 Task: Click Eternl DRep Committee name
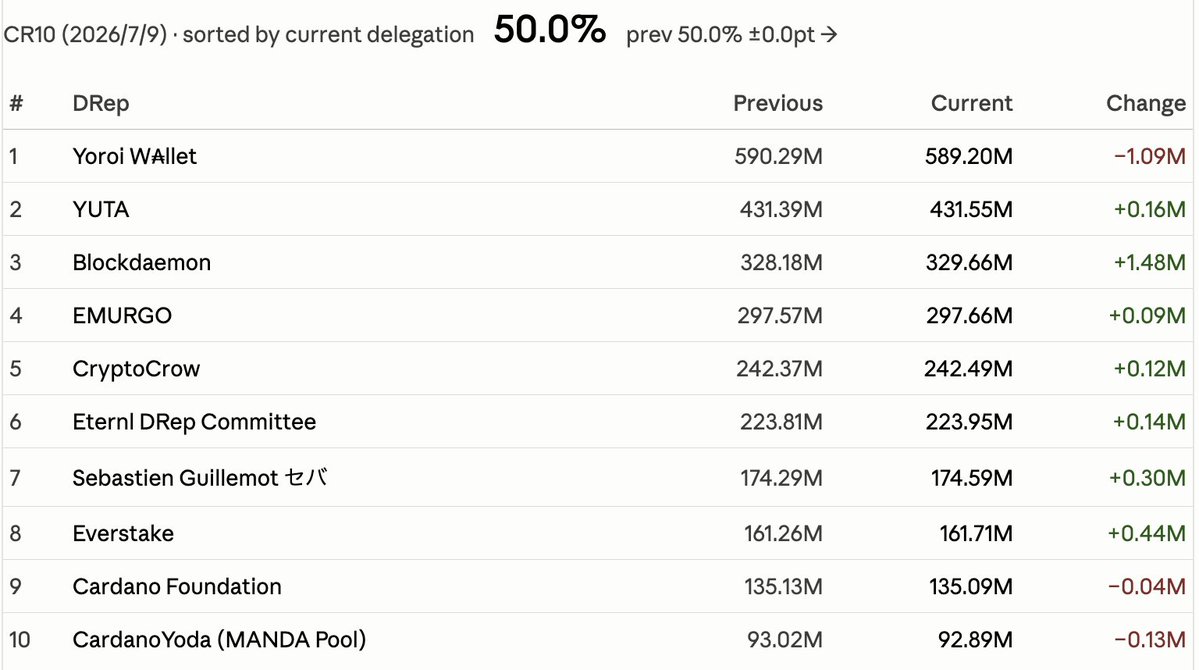click(194, 421)
